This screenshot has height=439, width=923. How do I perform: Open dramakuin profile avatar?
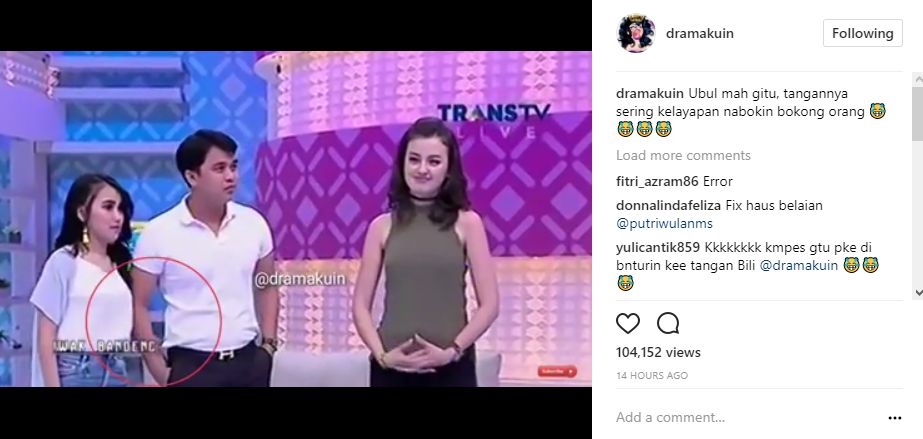coord(636,34)
